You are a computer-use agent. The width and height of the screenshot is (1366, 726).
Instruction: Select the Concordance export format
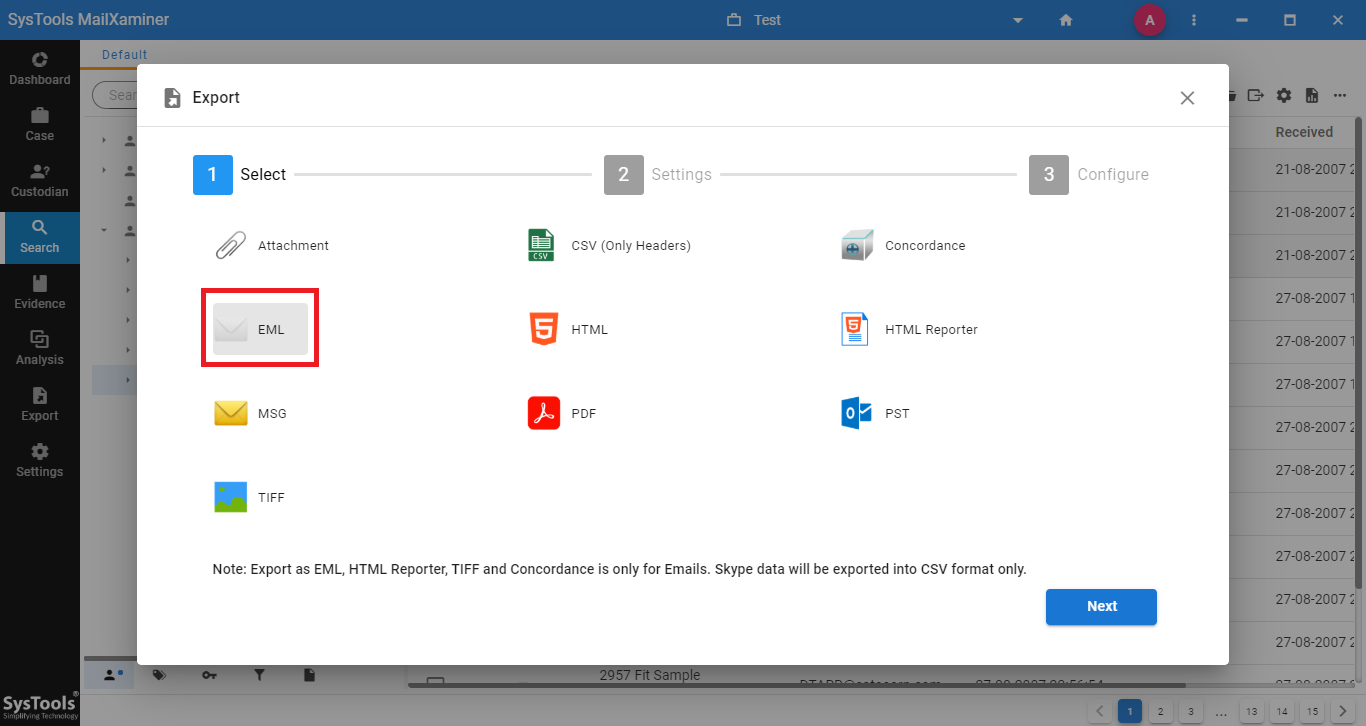(x=903, y=245)
